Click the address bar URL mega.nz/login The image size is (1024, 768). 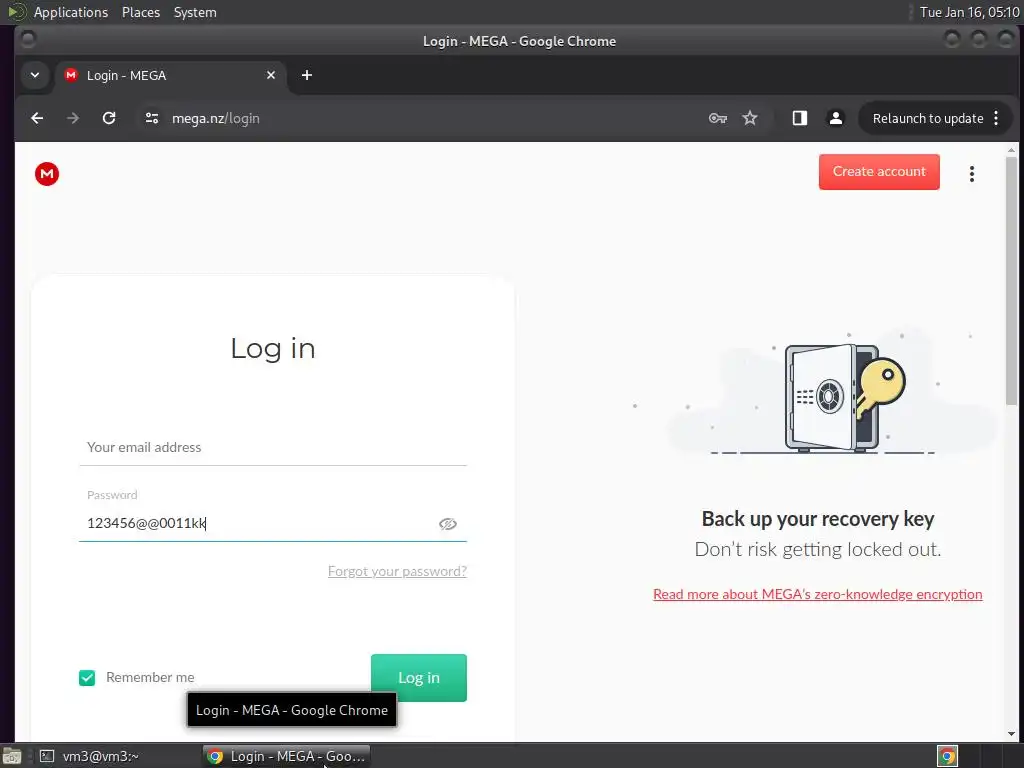[x=216, y=118]
